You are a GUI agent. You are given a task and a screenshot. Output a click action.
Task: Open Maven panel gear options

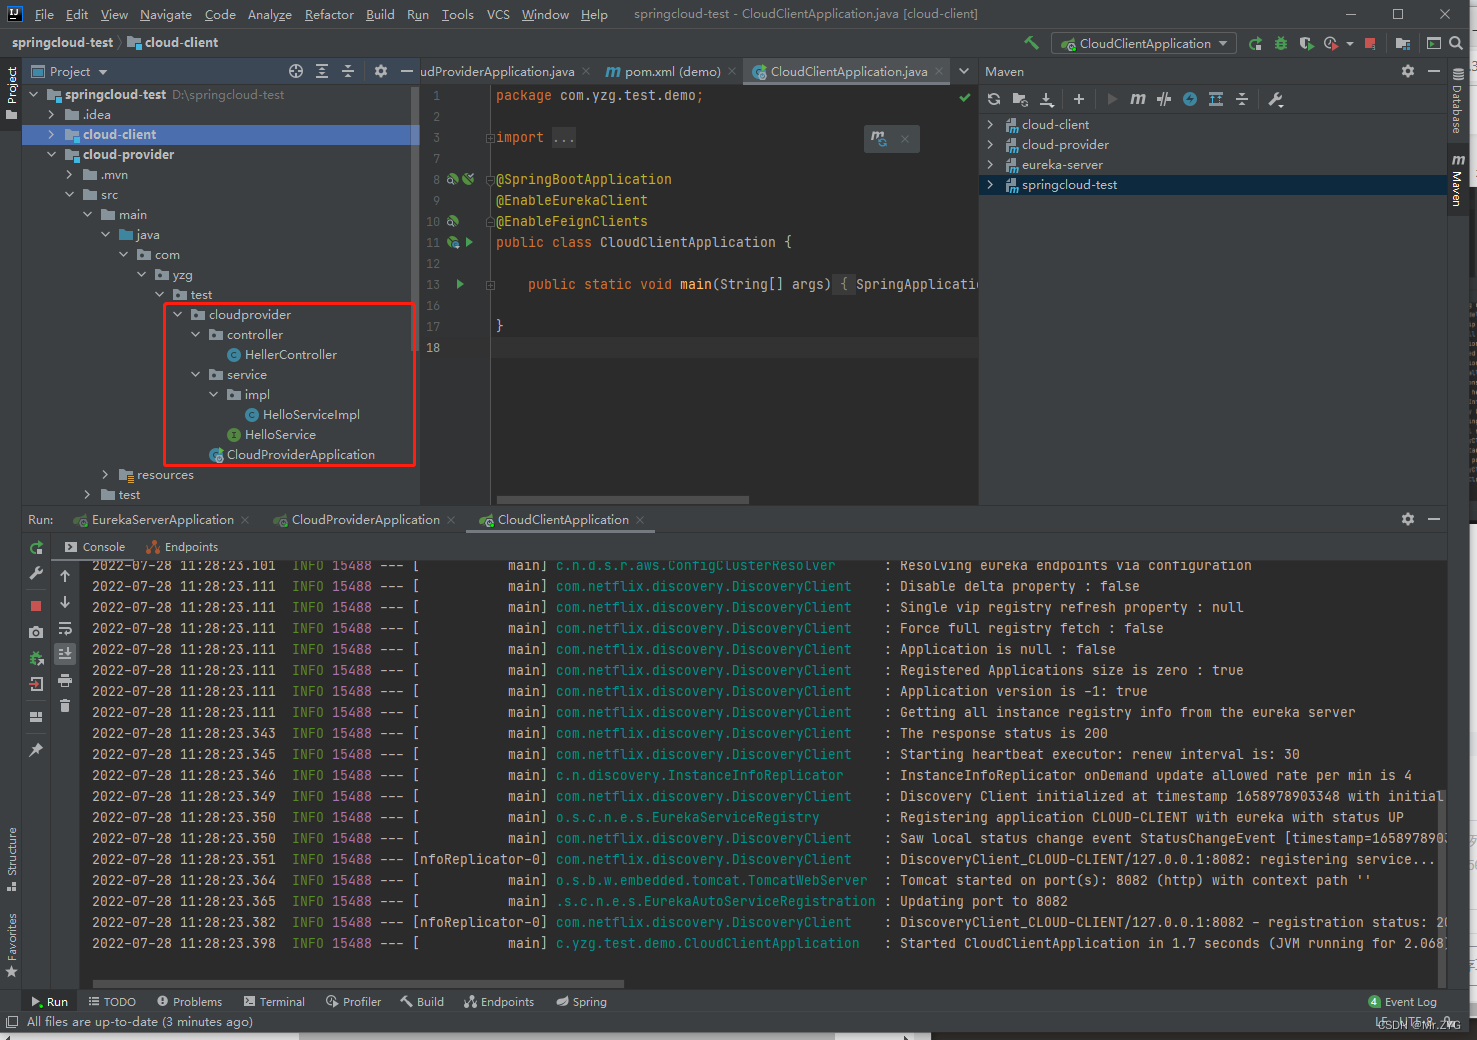(1408, 71)
